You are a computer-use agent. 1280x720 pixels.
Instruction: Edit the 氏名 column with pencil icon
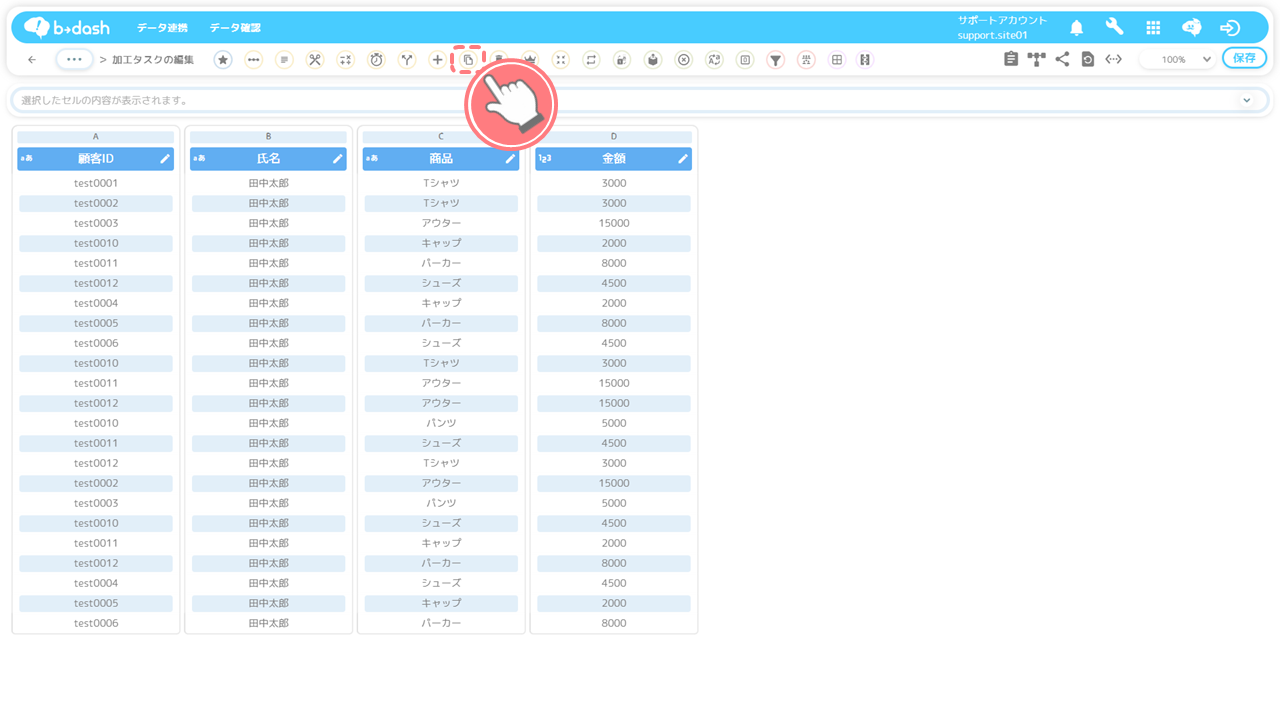coord(338,159)
